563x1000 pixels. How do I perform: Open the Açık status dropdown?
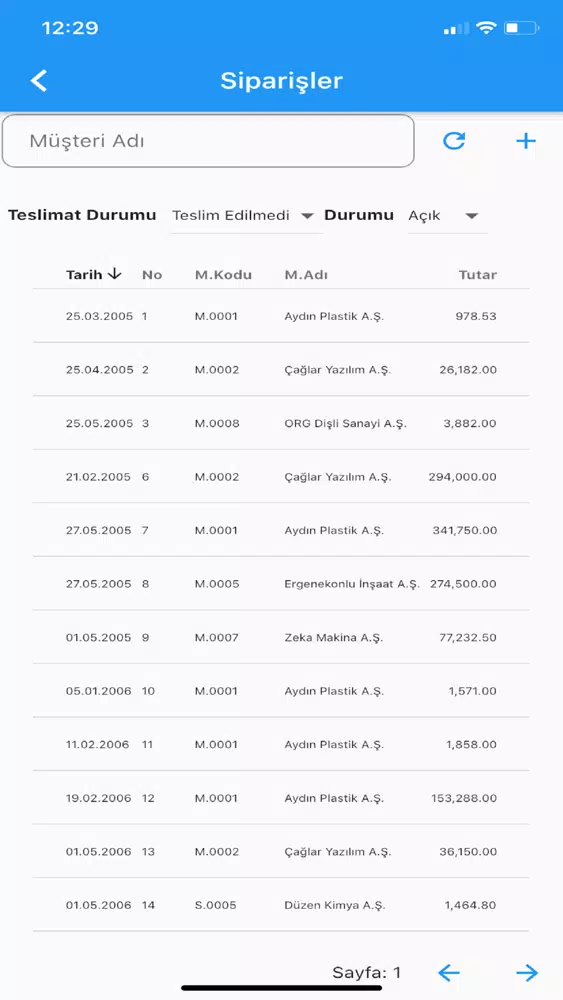tap(447, 216)
